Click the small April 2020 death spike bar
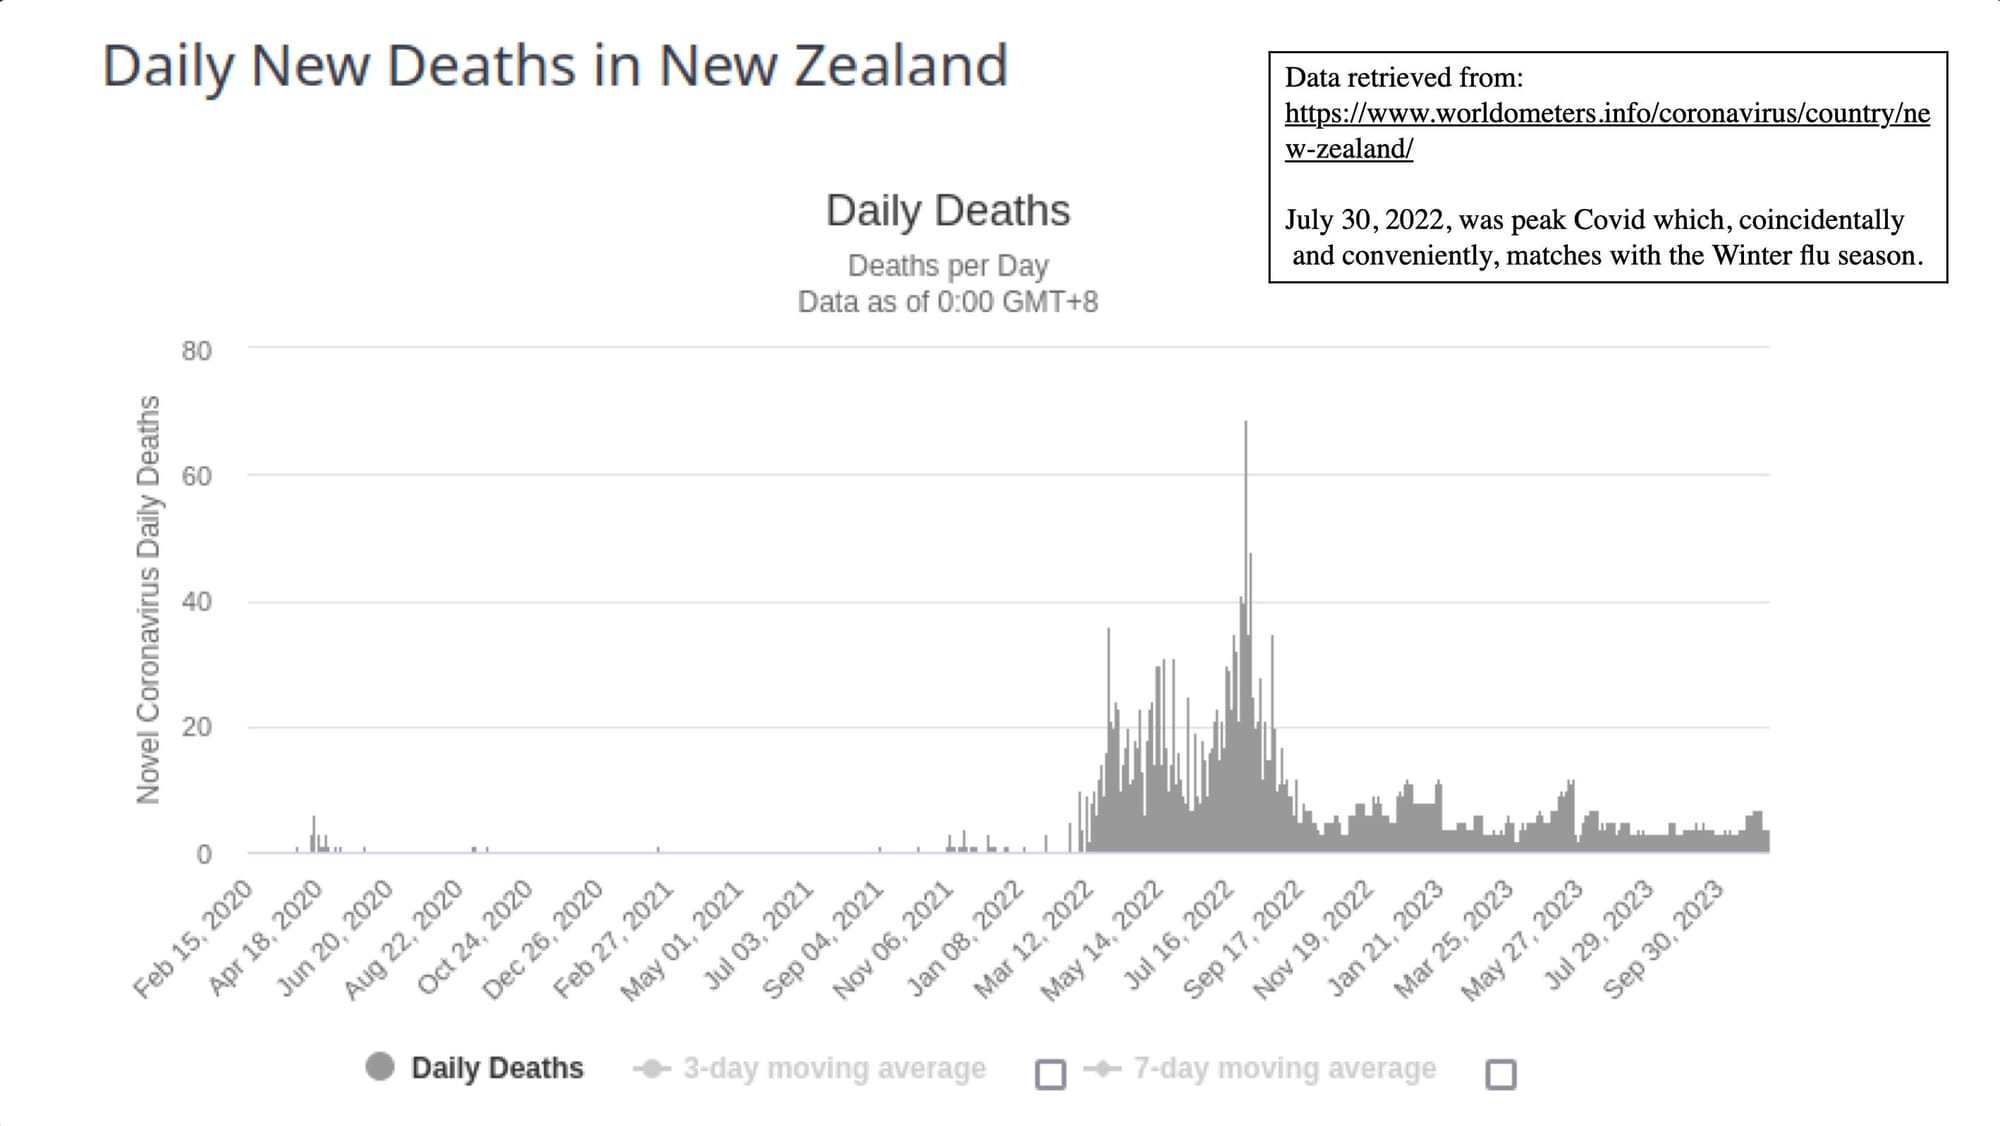Viewport: 2000px width, 1126px height. pyautogui.click(x=313, y=834)
